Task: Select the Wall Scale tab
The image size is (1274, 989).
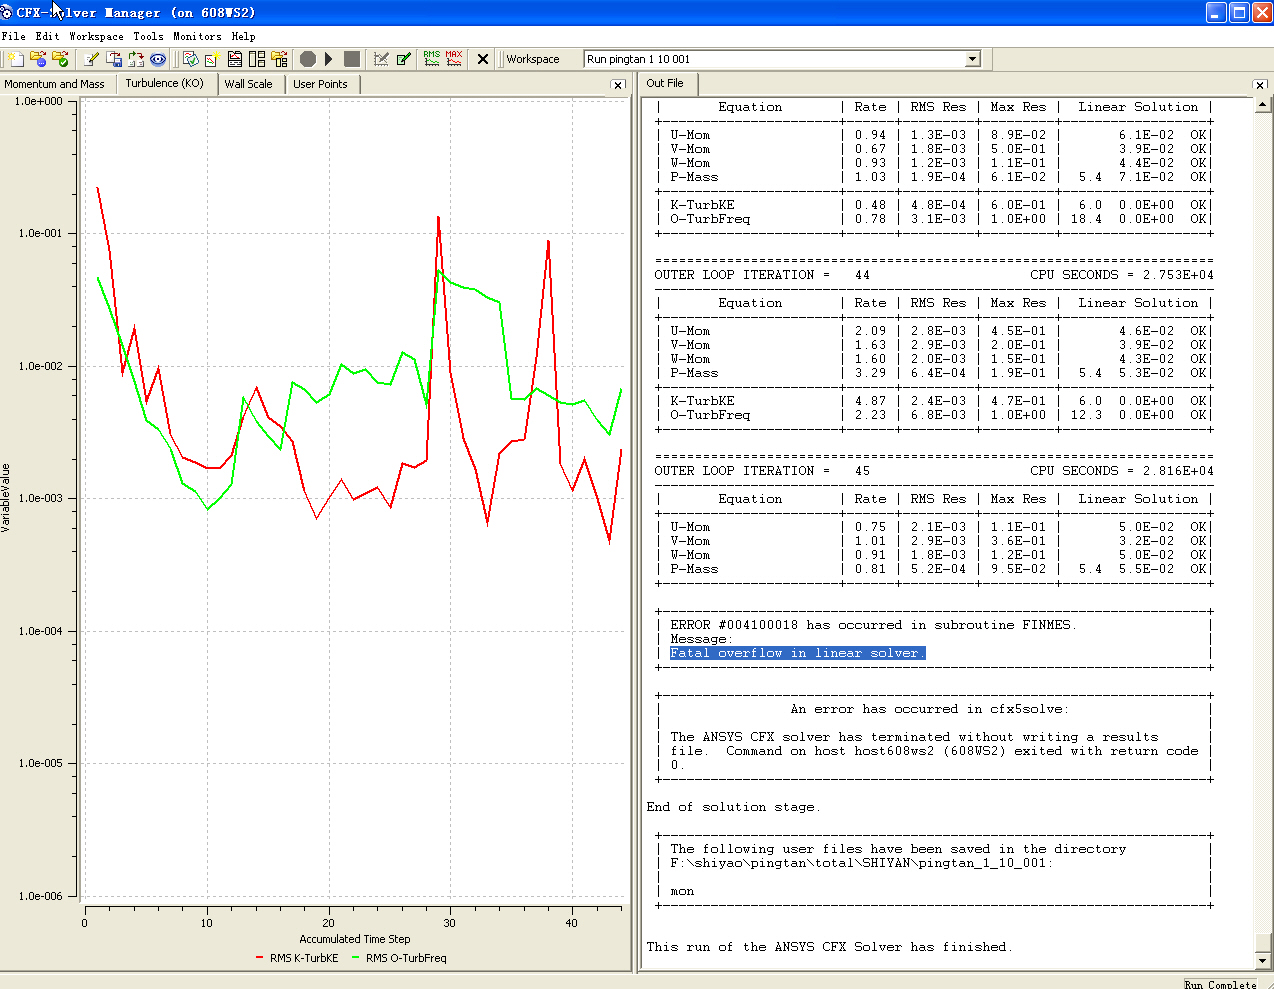Action: tap(248, 84)
